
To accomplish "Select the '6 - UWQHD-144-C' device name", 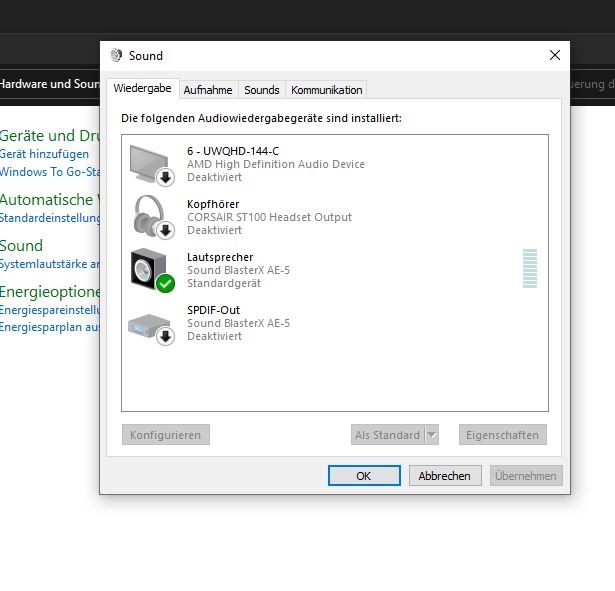I will (233, 151).
